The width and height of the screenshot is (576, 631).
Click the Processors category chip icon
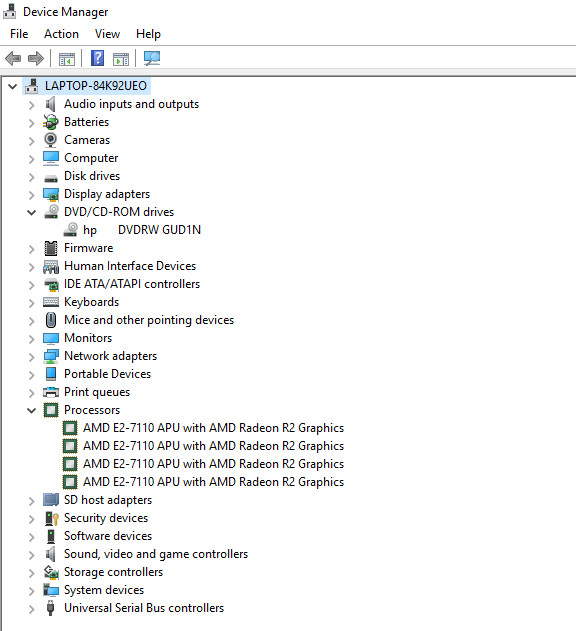pos(51,410)
